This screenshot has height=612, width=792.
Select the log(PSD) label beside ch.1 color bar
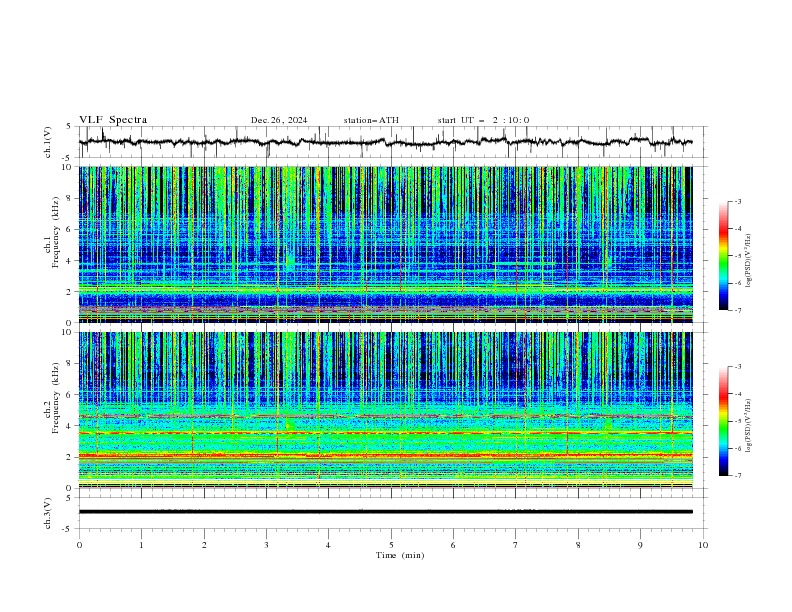[749, 262]
